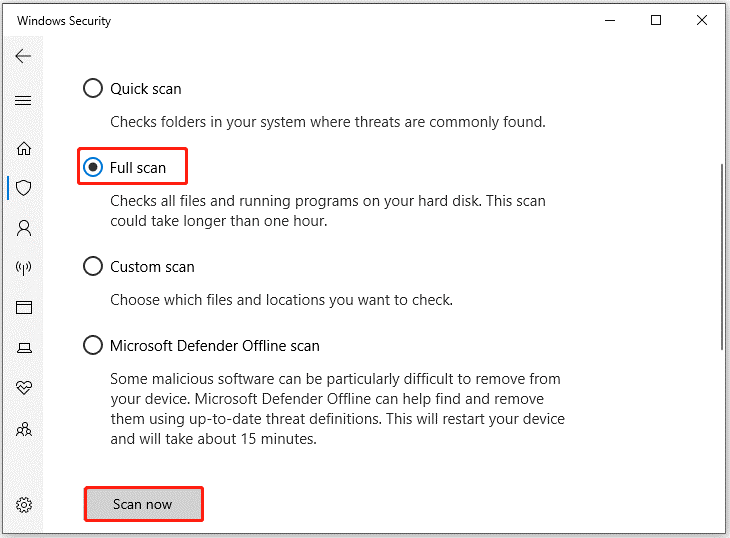This screenshot has width=730, height=538.
Task: Open Firewall & network protection icon
Action: point(24,268)
